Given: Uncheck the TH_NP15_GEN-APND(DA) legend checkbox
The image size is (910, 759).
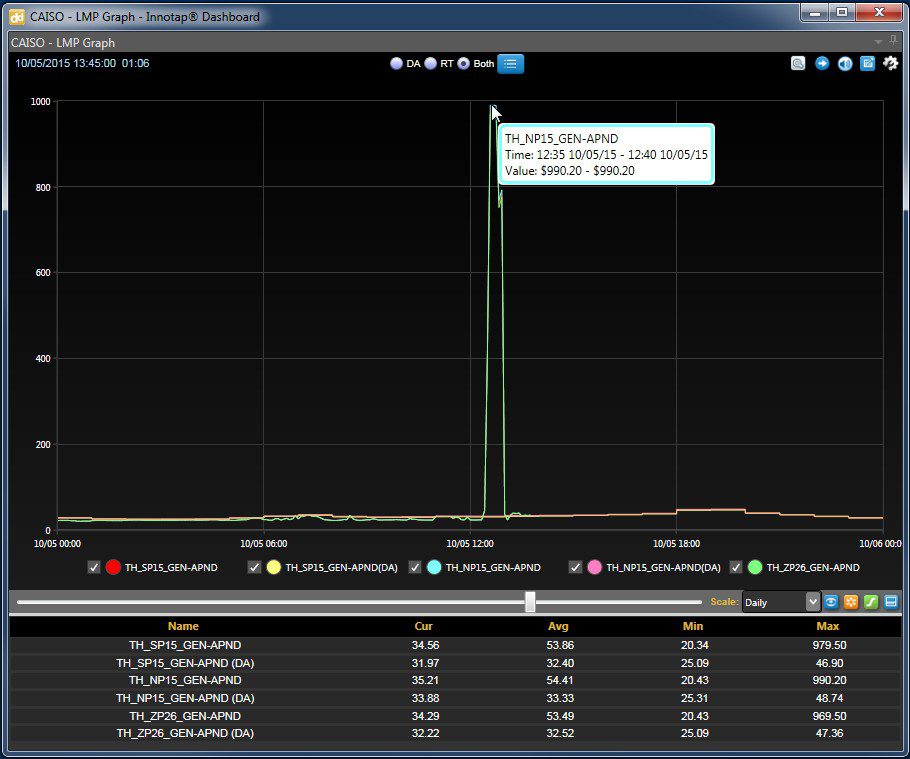Looking at the screenshot, I should point(575,568).
